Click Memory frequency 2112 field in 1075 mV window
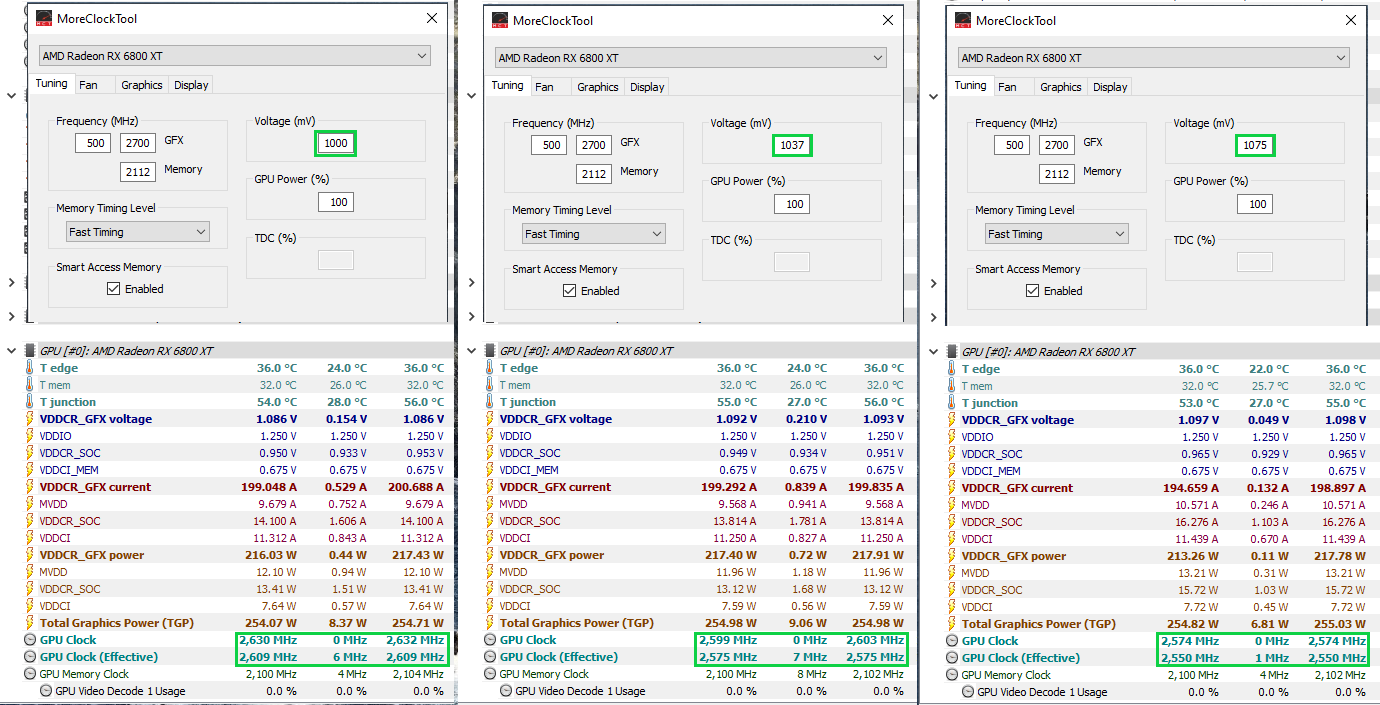 (x=1057, y=174)
